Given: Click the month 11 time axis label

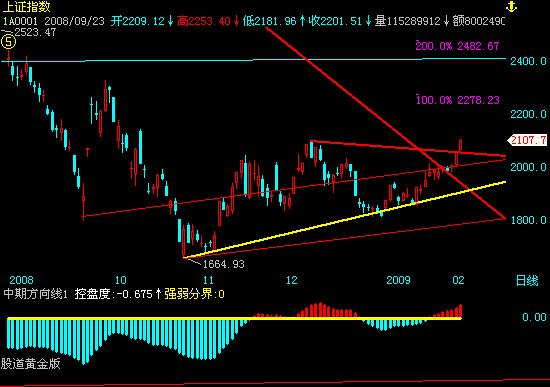Looking at the screenshot, I should 208,280.
